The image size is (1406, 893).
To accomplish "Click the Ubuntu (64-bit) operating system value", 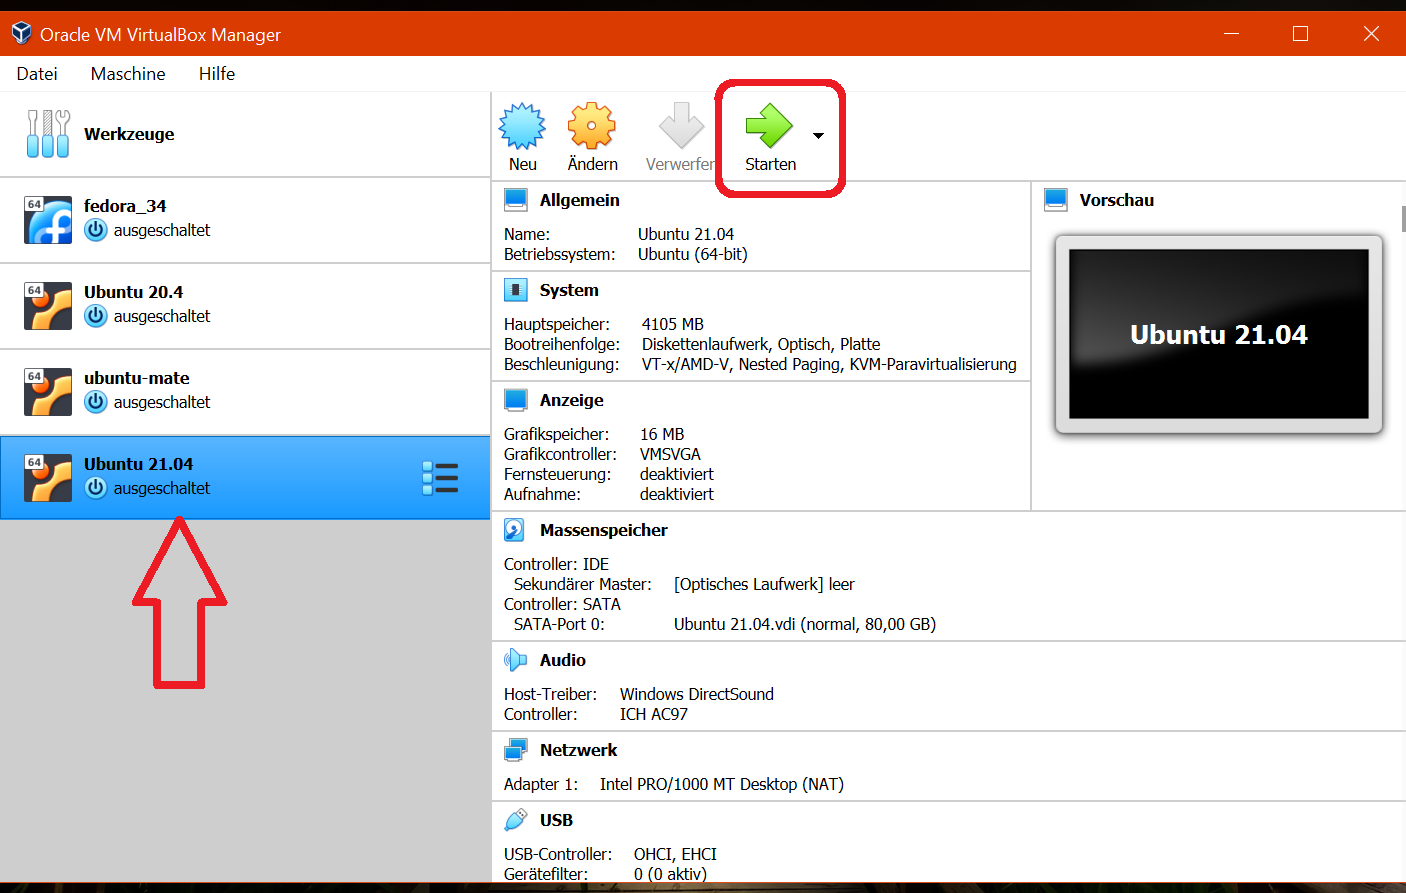I will coord(693,254).
